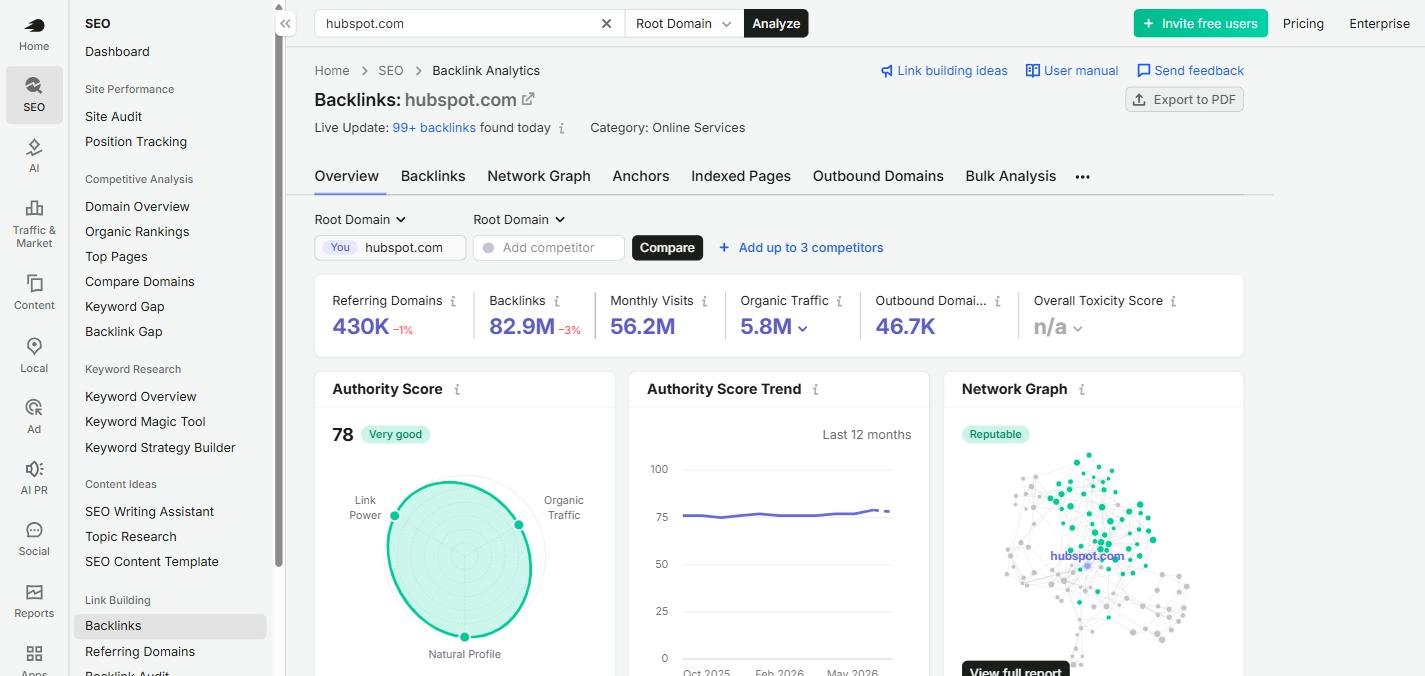Open Link building ideas link

[x=944, y=71]
